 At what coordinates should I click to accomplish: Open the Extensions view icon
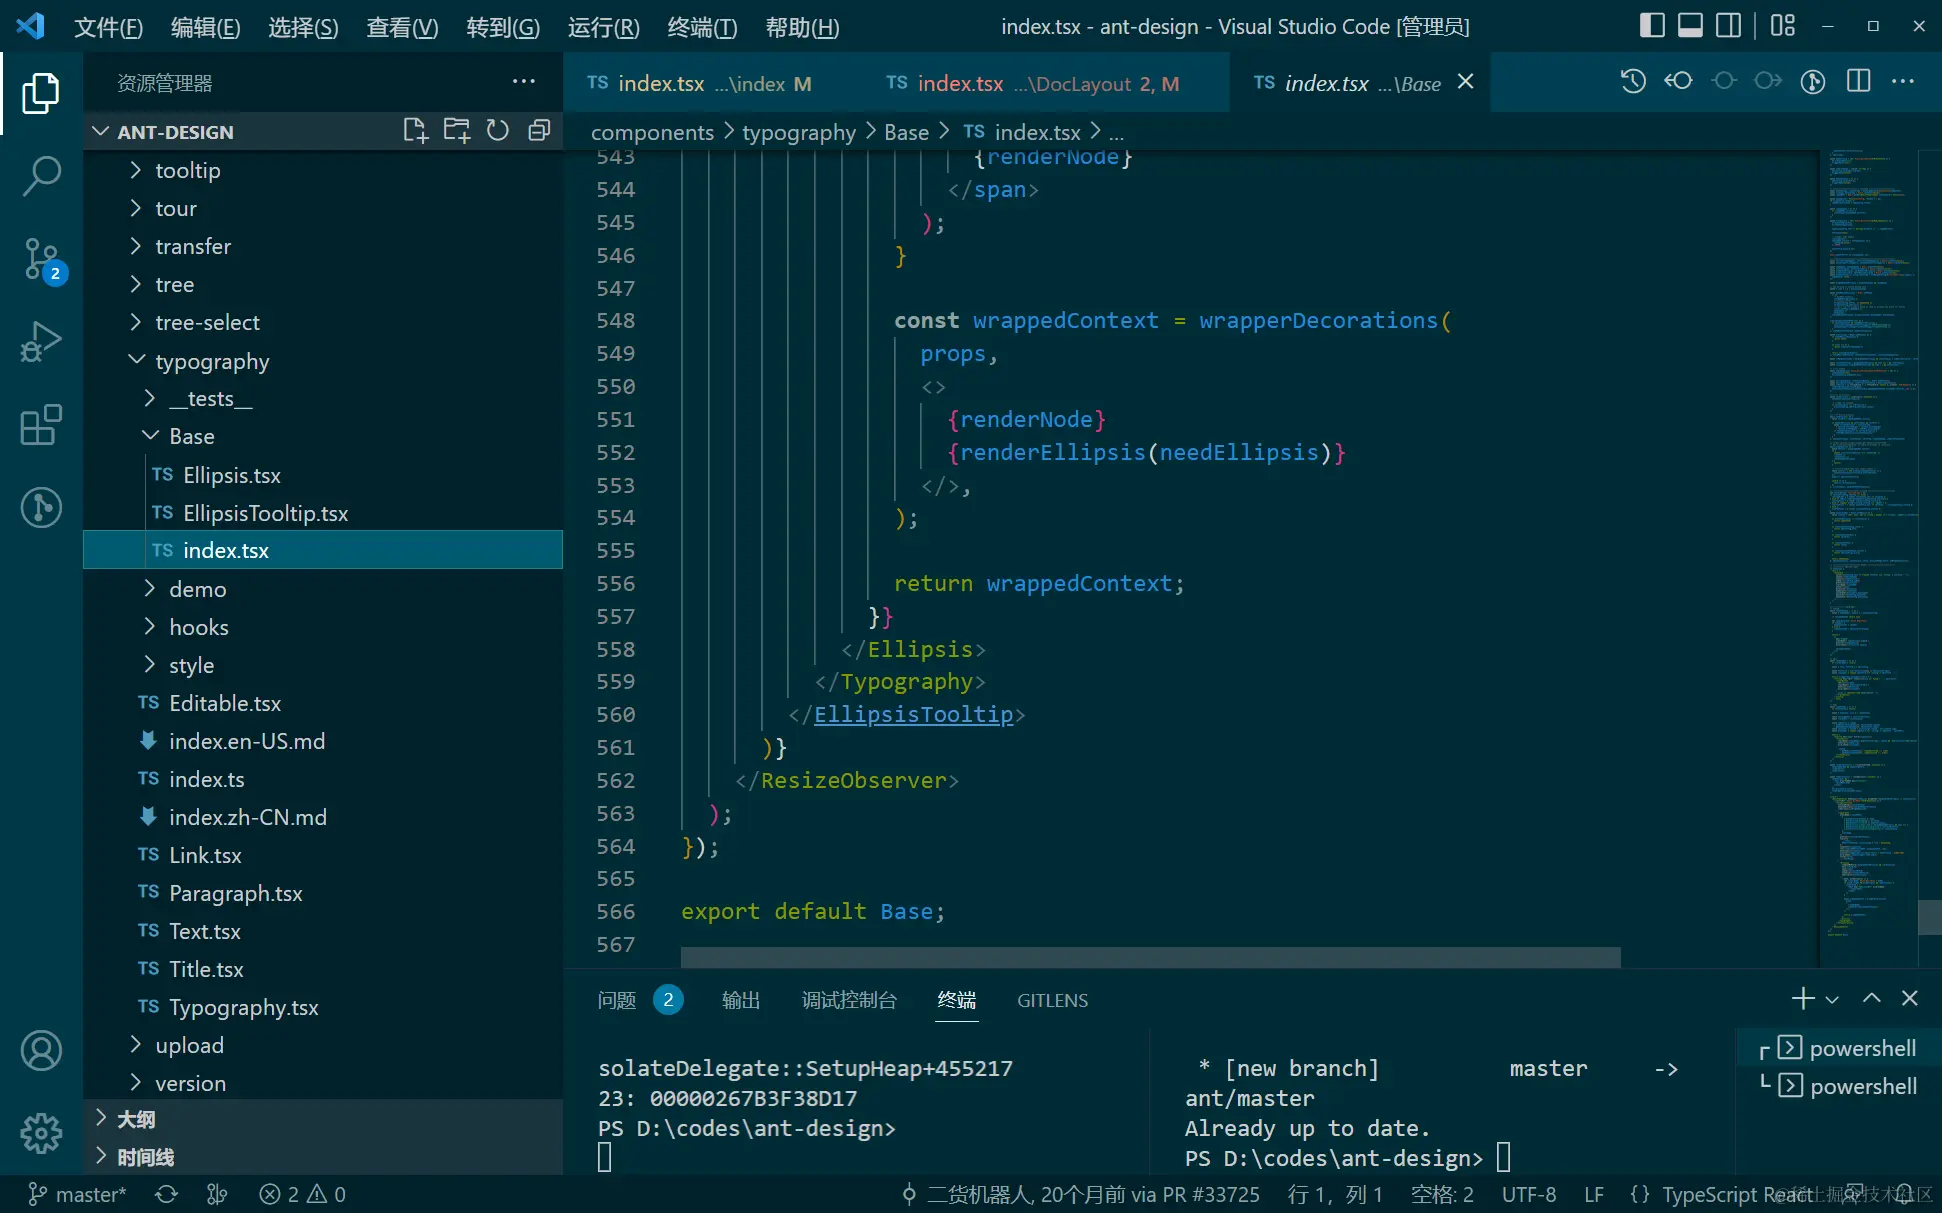tap(41, 425)
